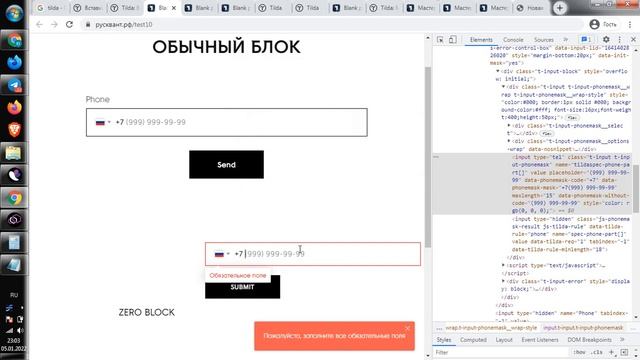Screen dimensions: 640x360
Task: Collapse the t-input-phonemask__wrap div node
Action: 503,87
